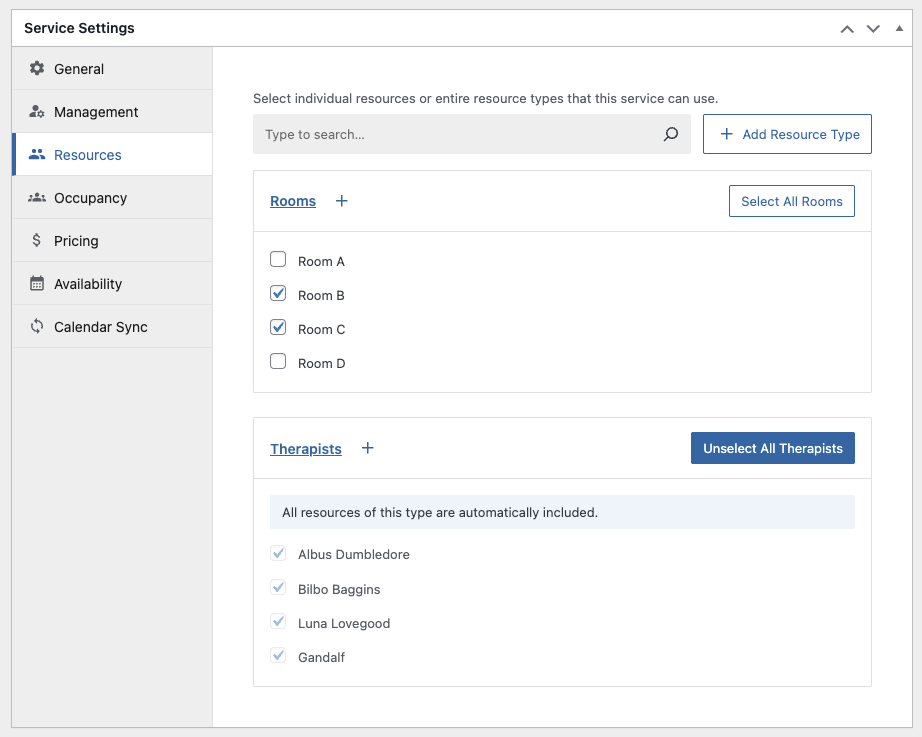This screenshot has width=922, height=737.
Task: Enable the Room D checkbox
Action: tap(278, 362)
